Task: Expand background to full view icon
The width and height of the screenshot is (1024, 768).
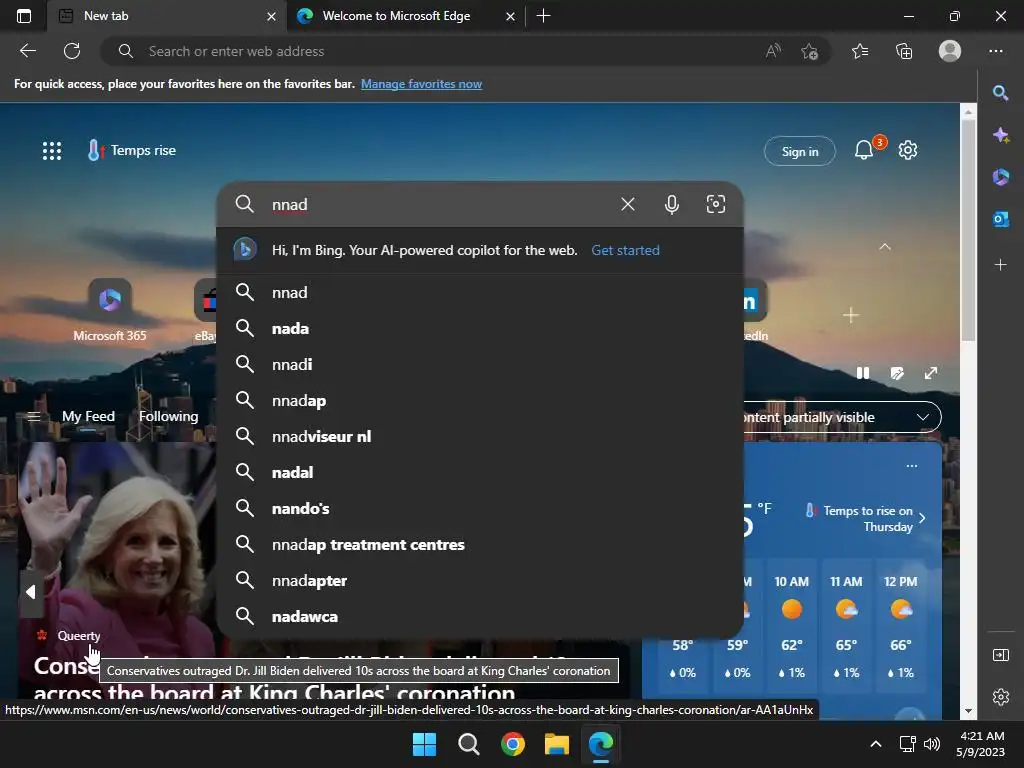Action: coord(931,373)
